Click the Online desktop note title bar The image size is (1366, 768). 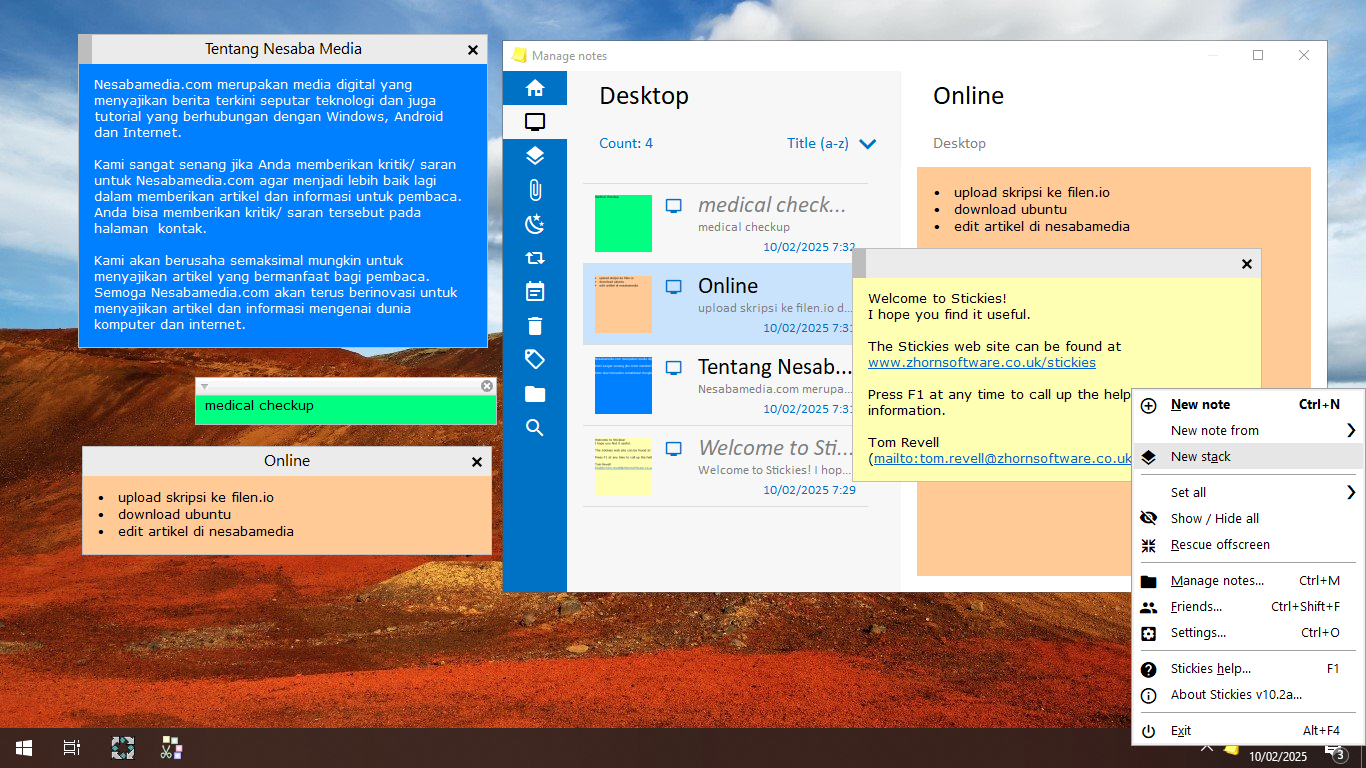(287, 461)
